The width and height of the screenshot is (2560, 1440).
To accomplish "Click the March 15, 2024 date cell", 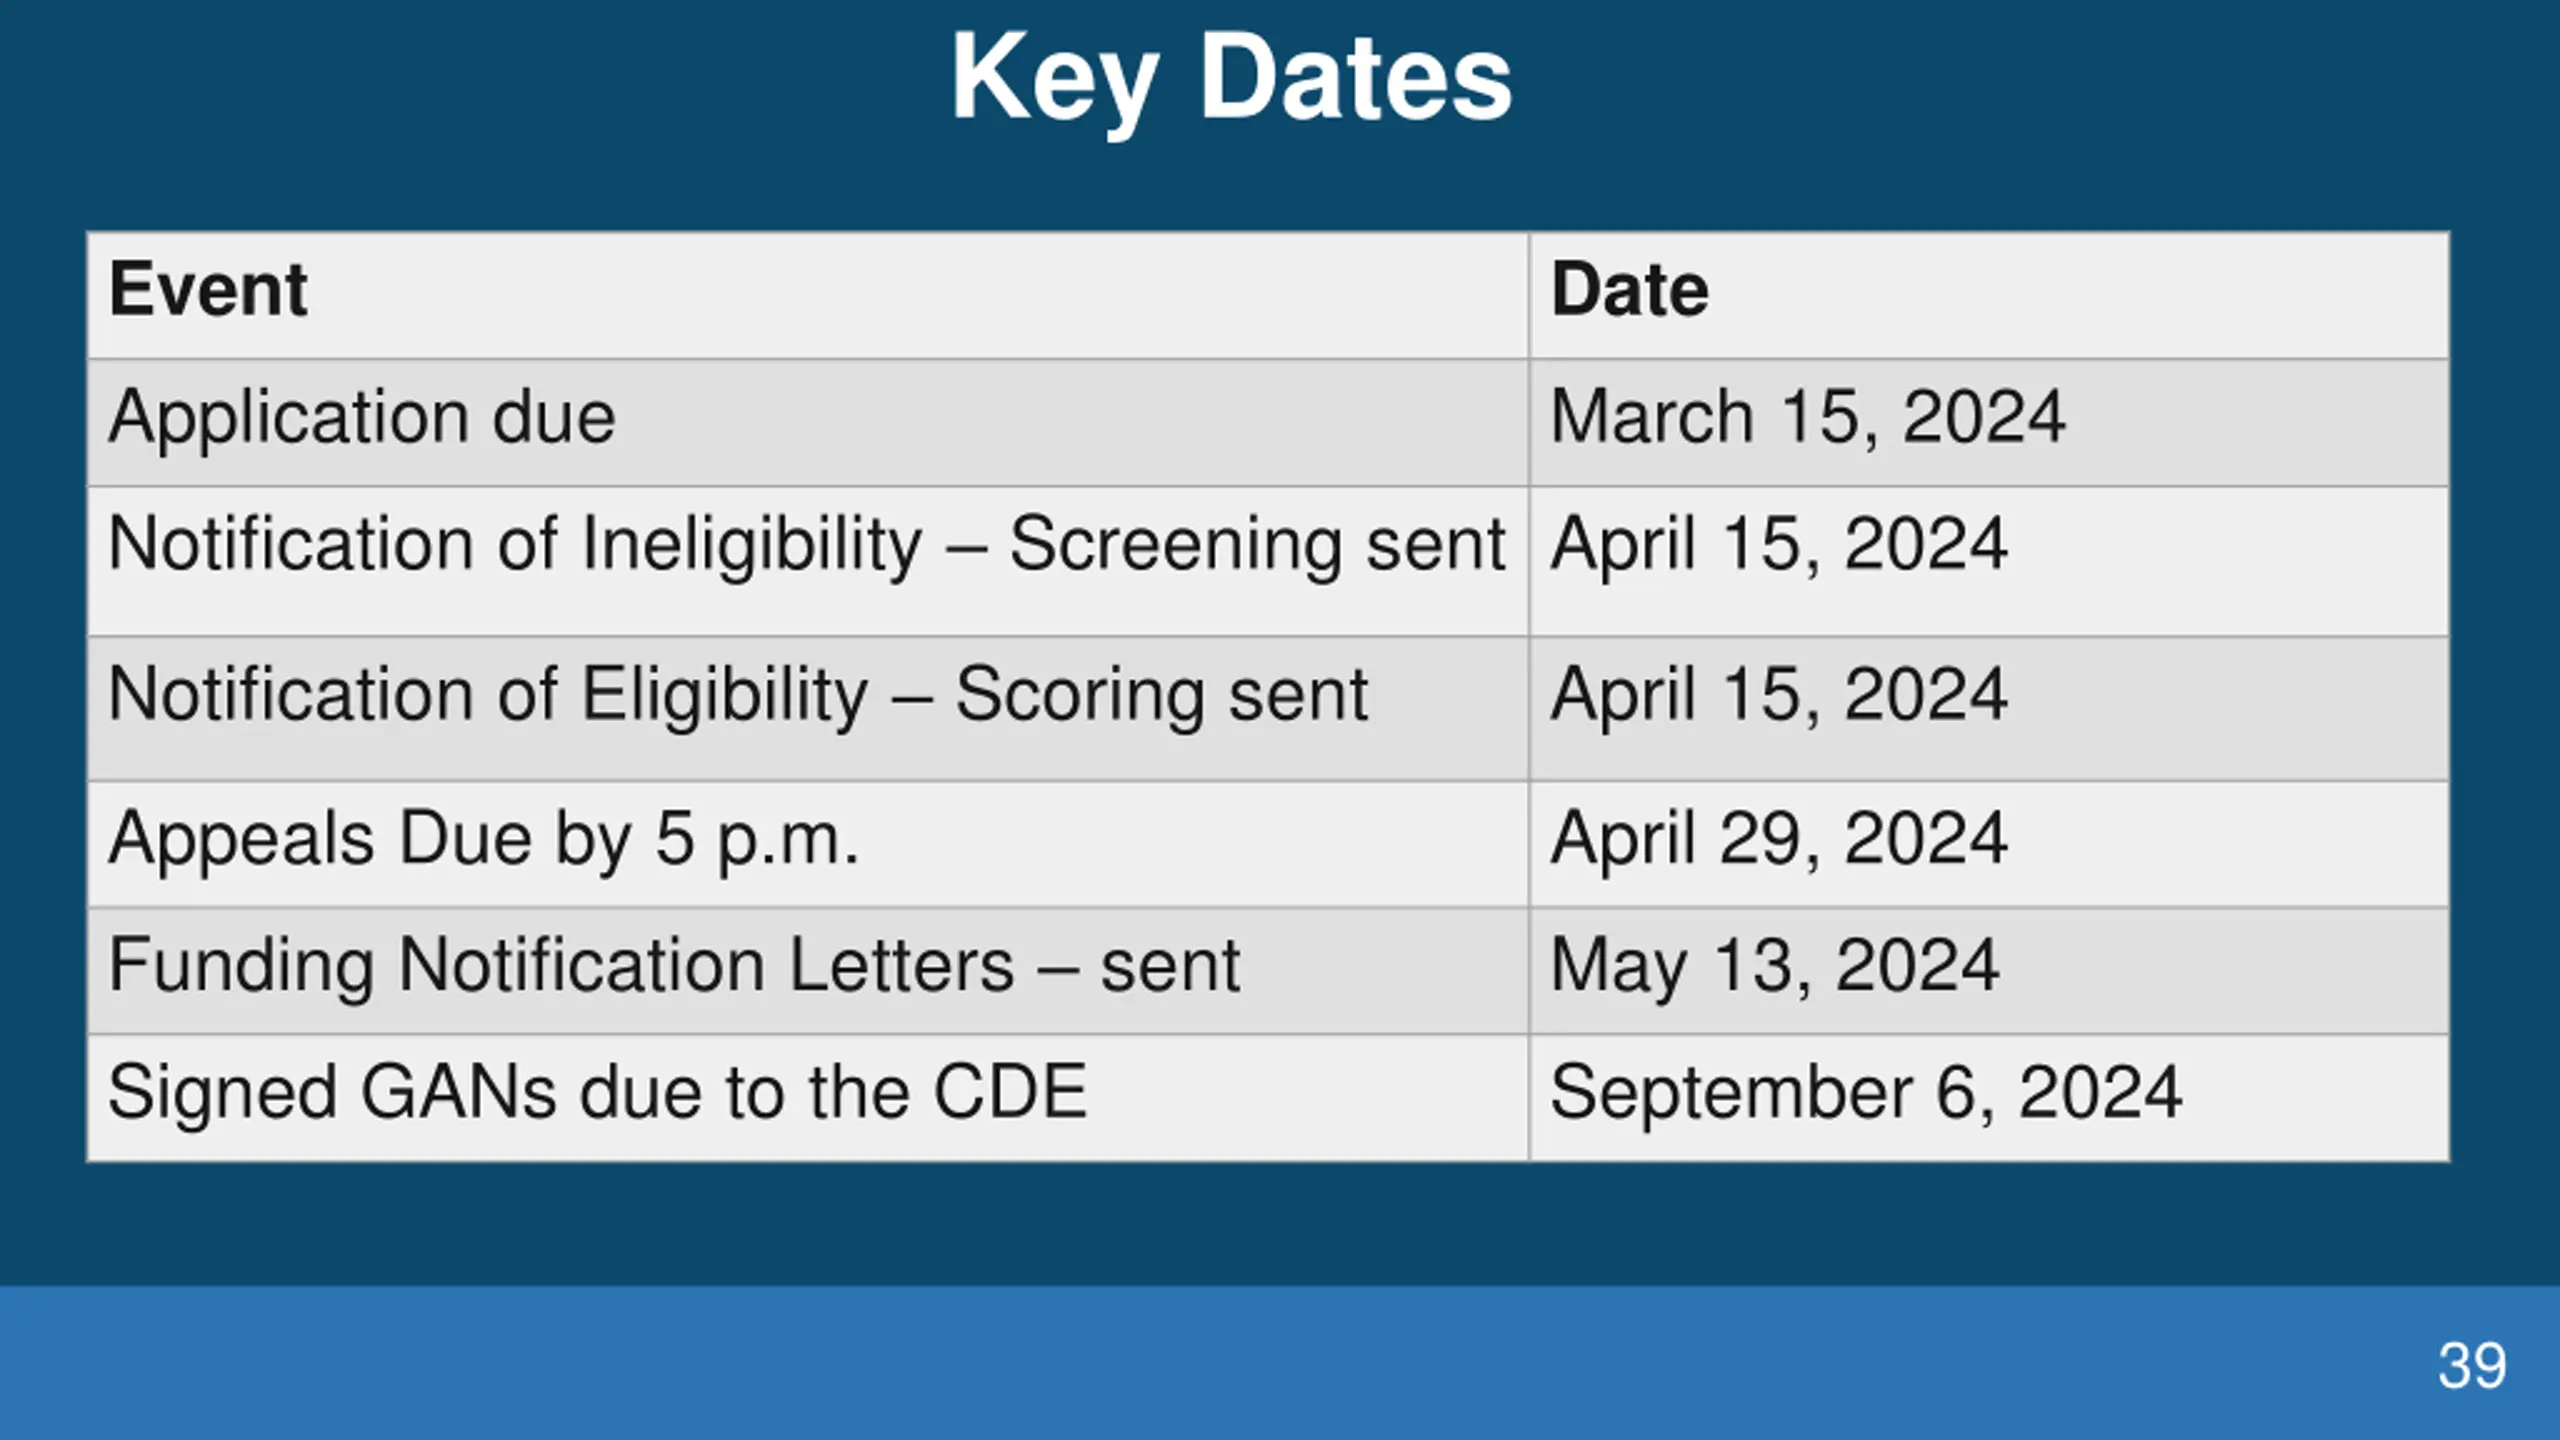I will 1989,422.
